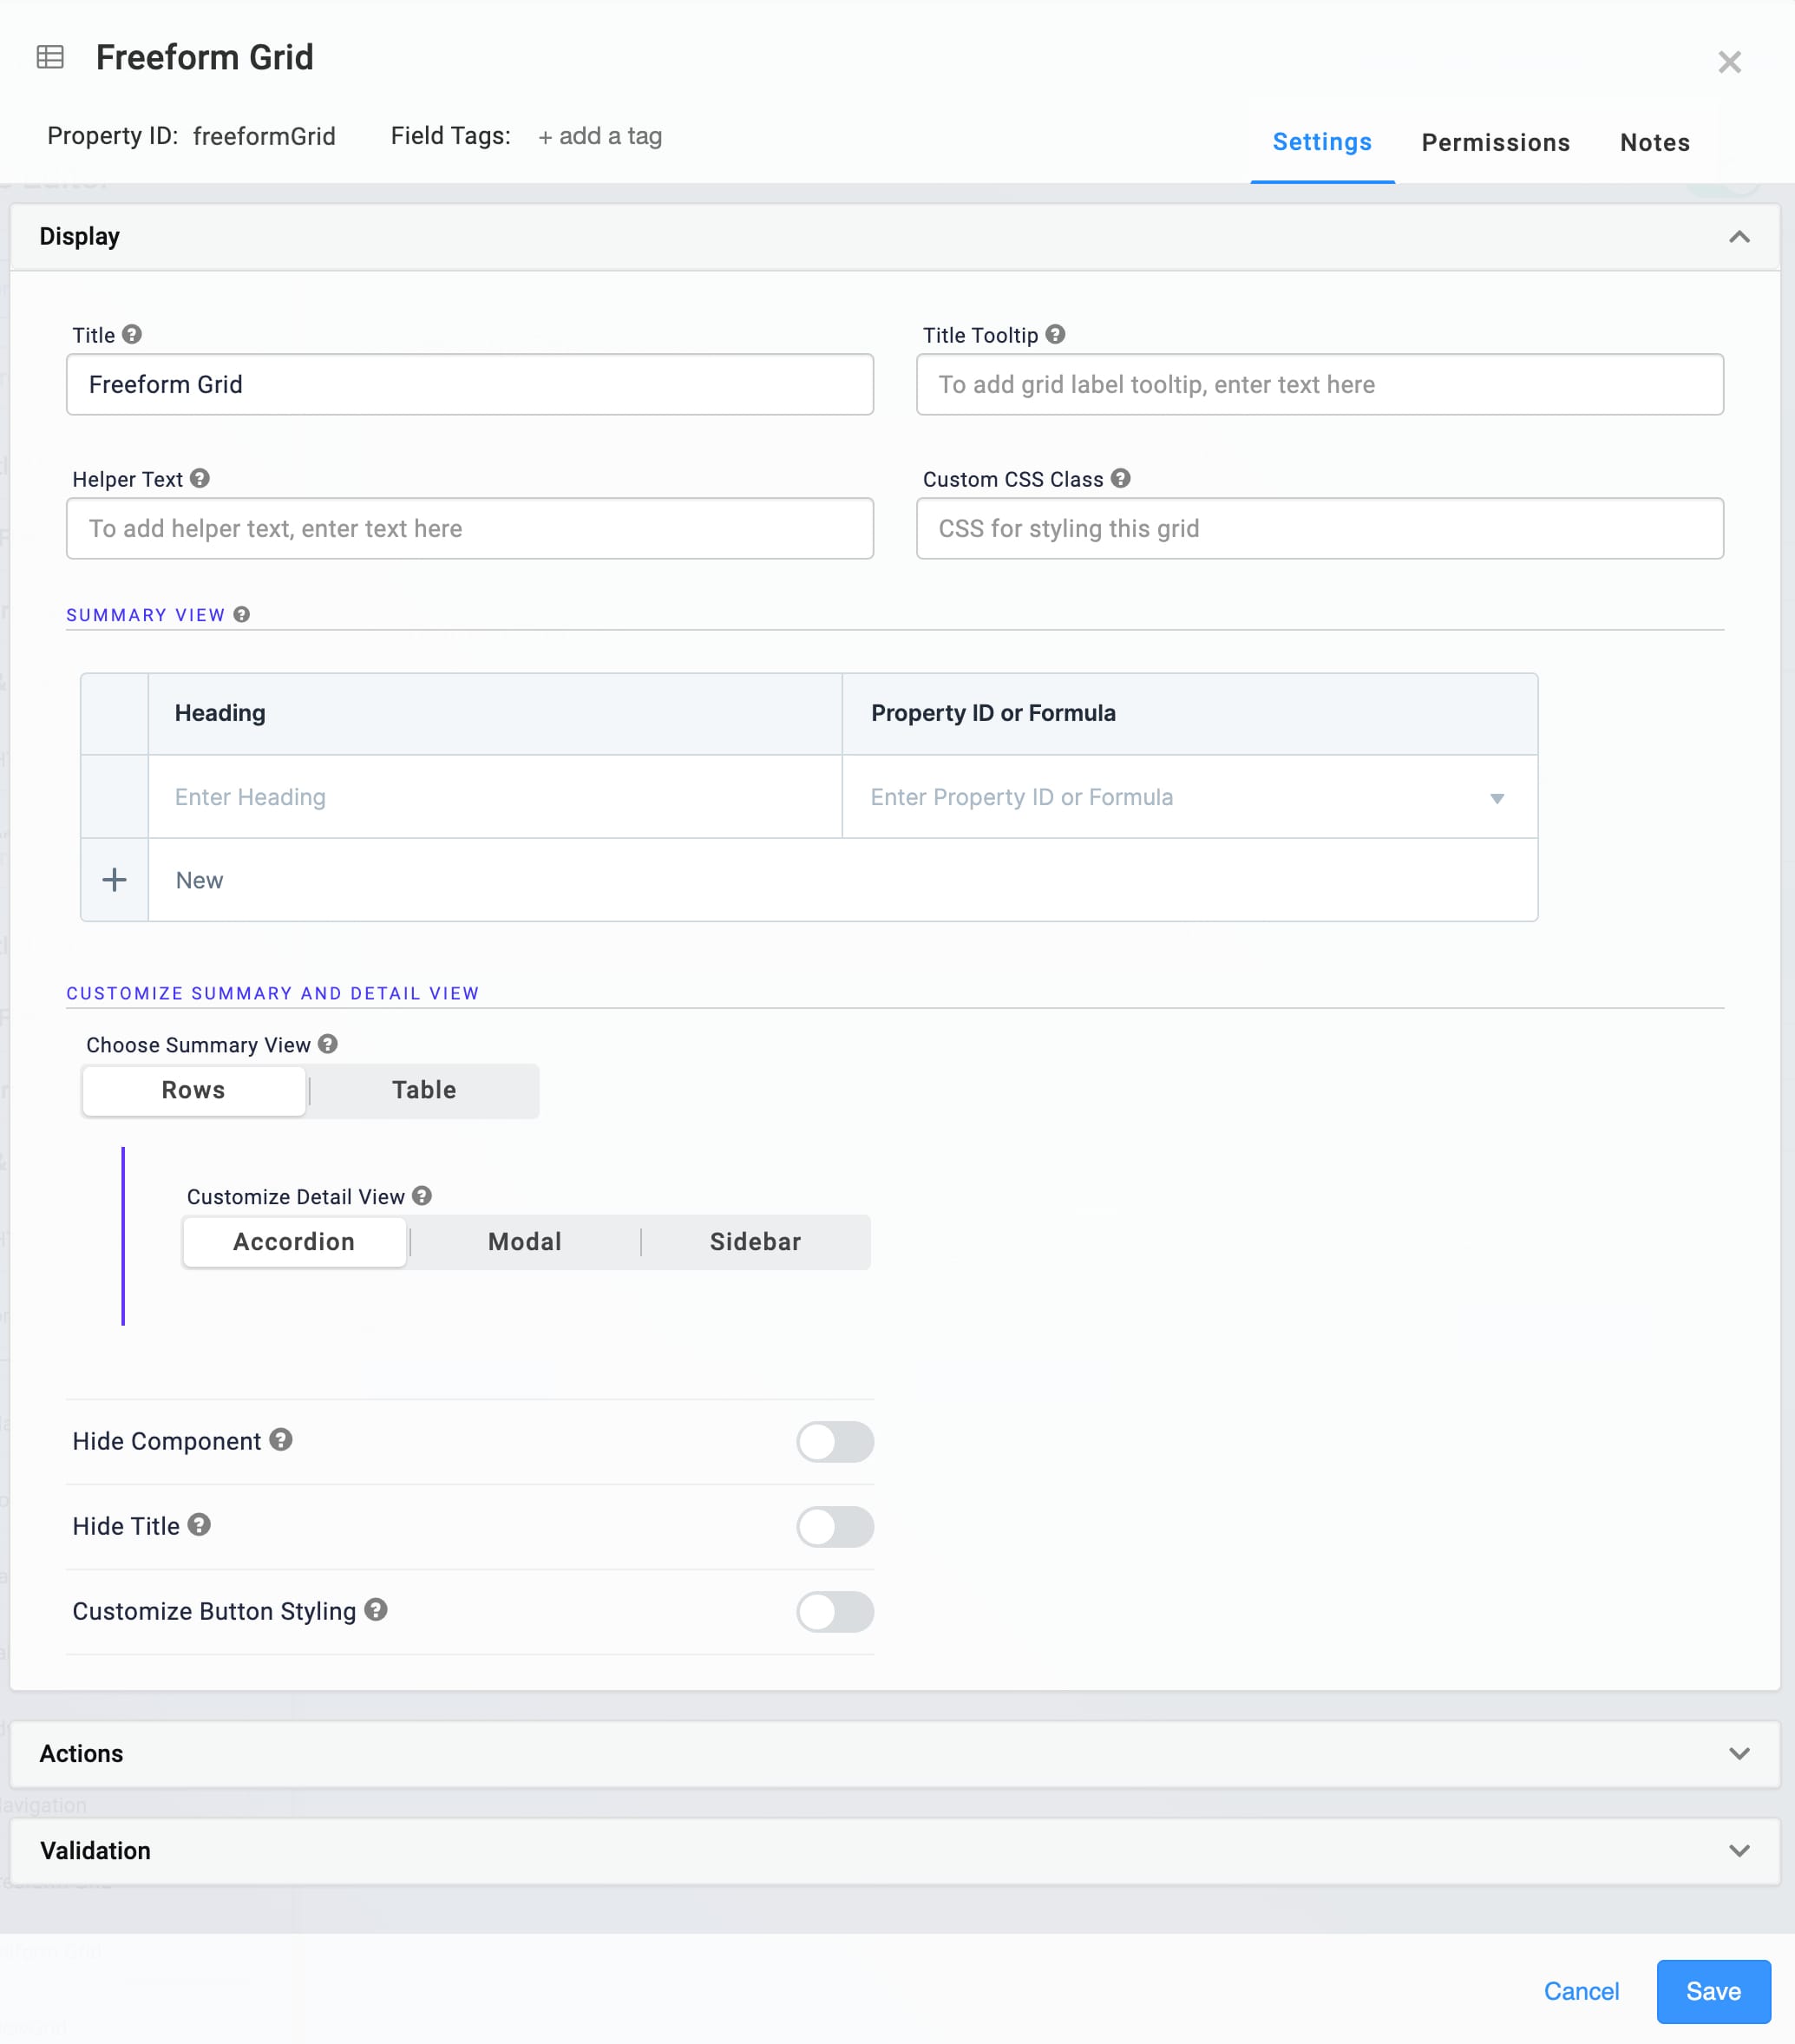The image size is (1795, 2044).
Task: Enable the Customize Button Styling switch
Action: tap(835, 1611)
